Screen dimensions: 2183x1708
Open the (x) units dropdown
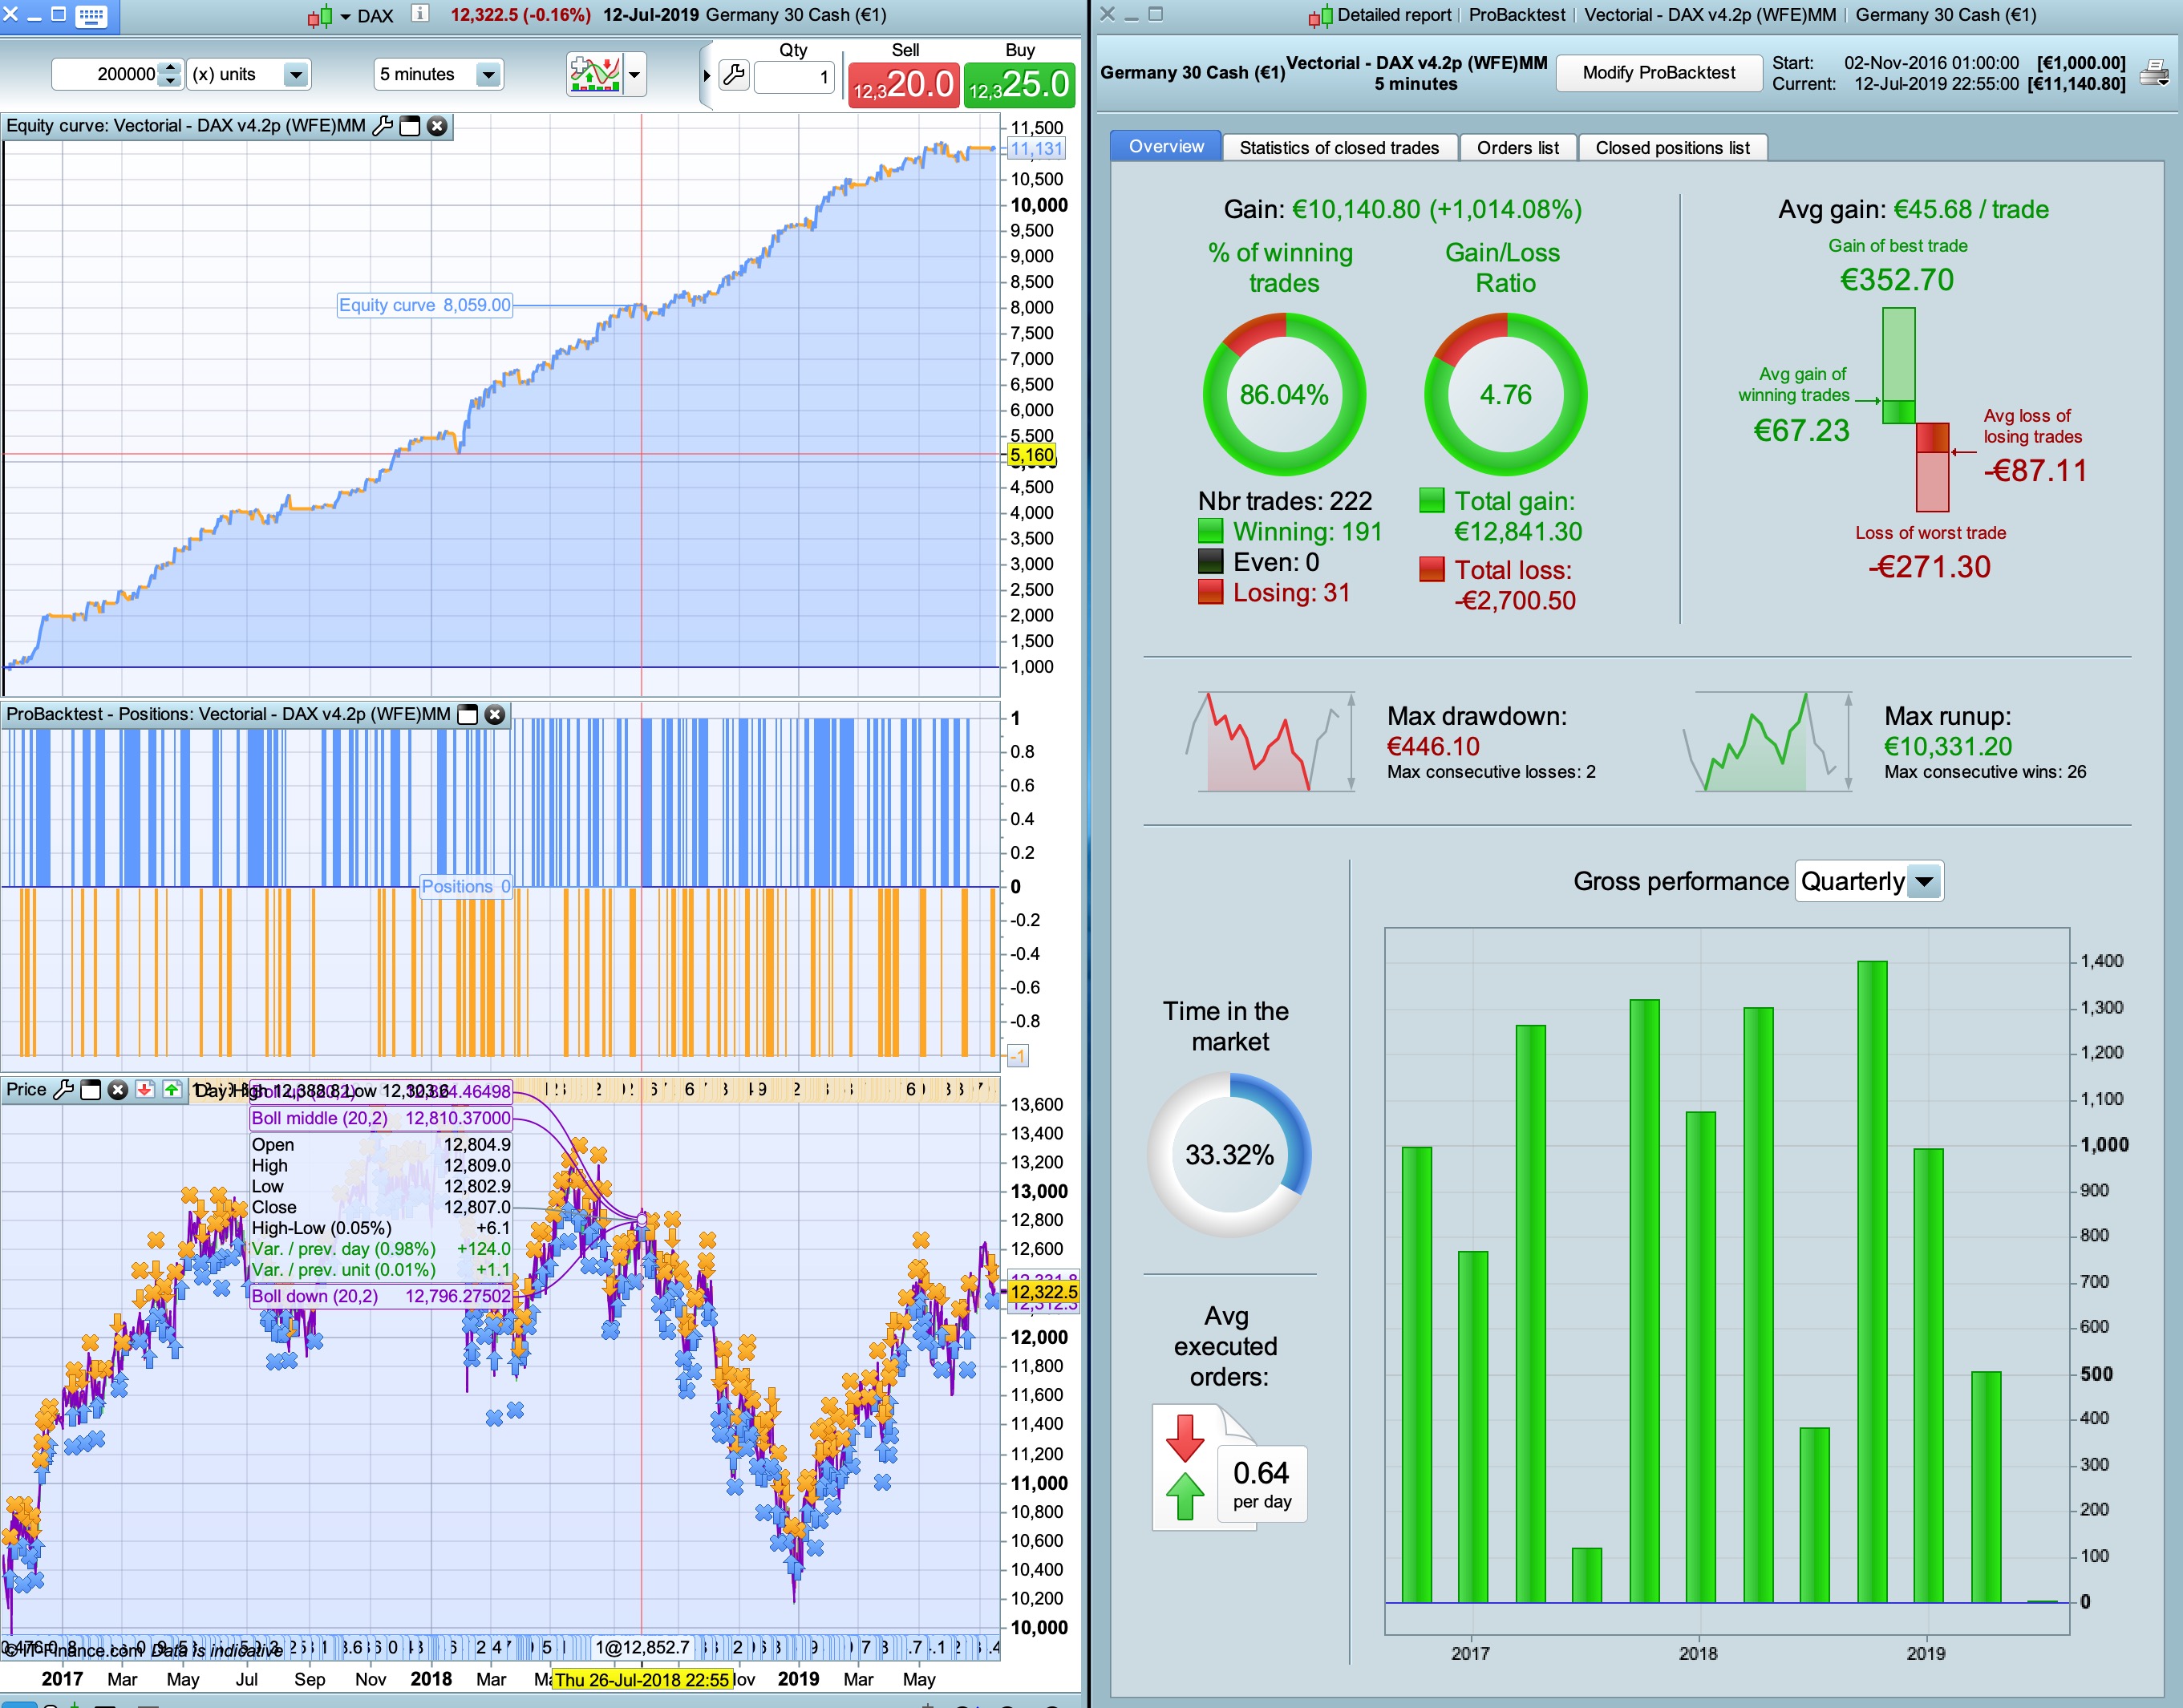pos(295,74)
